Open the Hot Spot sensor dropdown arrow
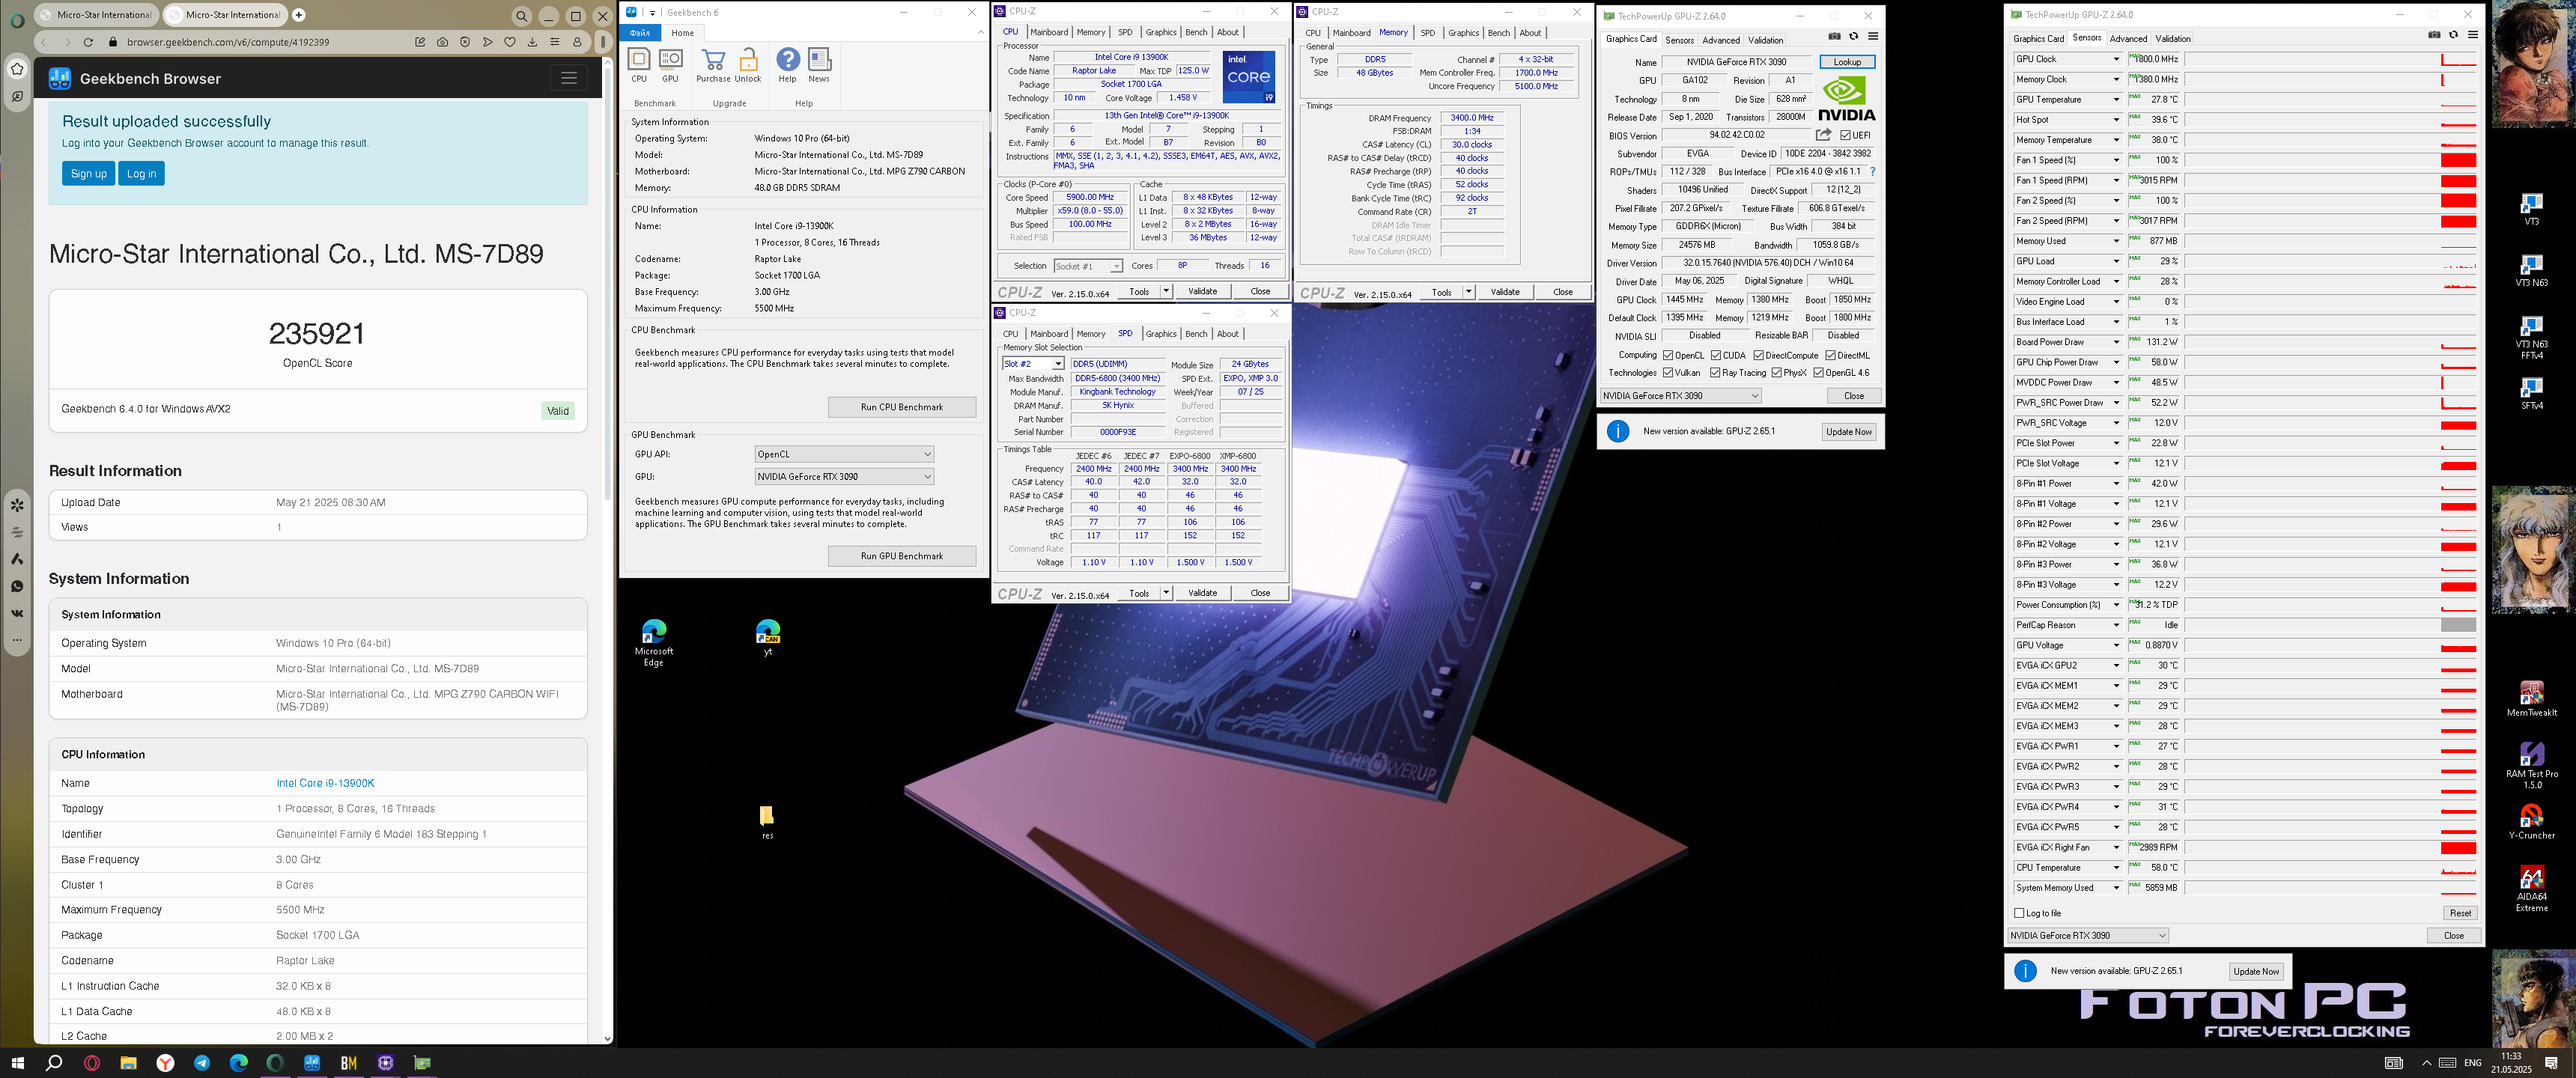This screenshot has height=1078, width=2576. 2116,120
